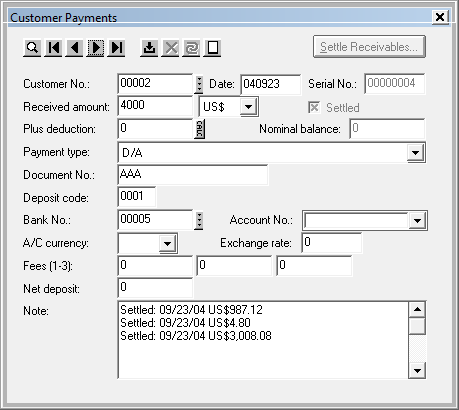Go to the first record
This screenshot has width=459, height=410.
pyautogui.click(x=53, y=48)
